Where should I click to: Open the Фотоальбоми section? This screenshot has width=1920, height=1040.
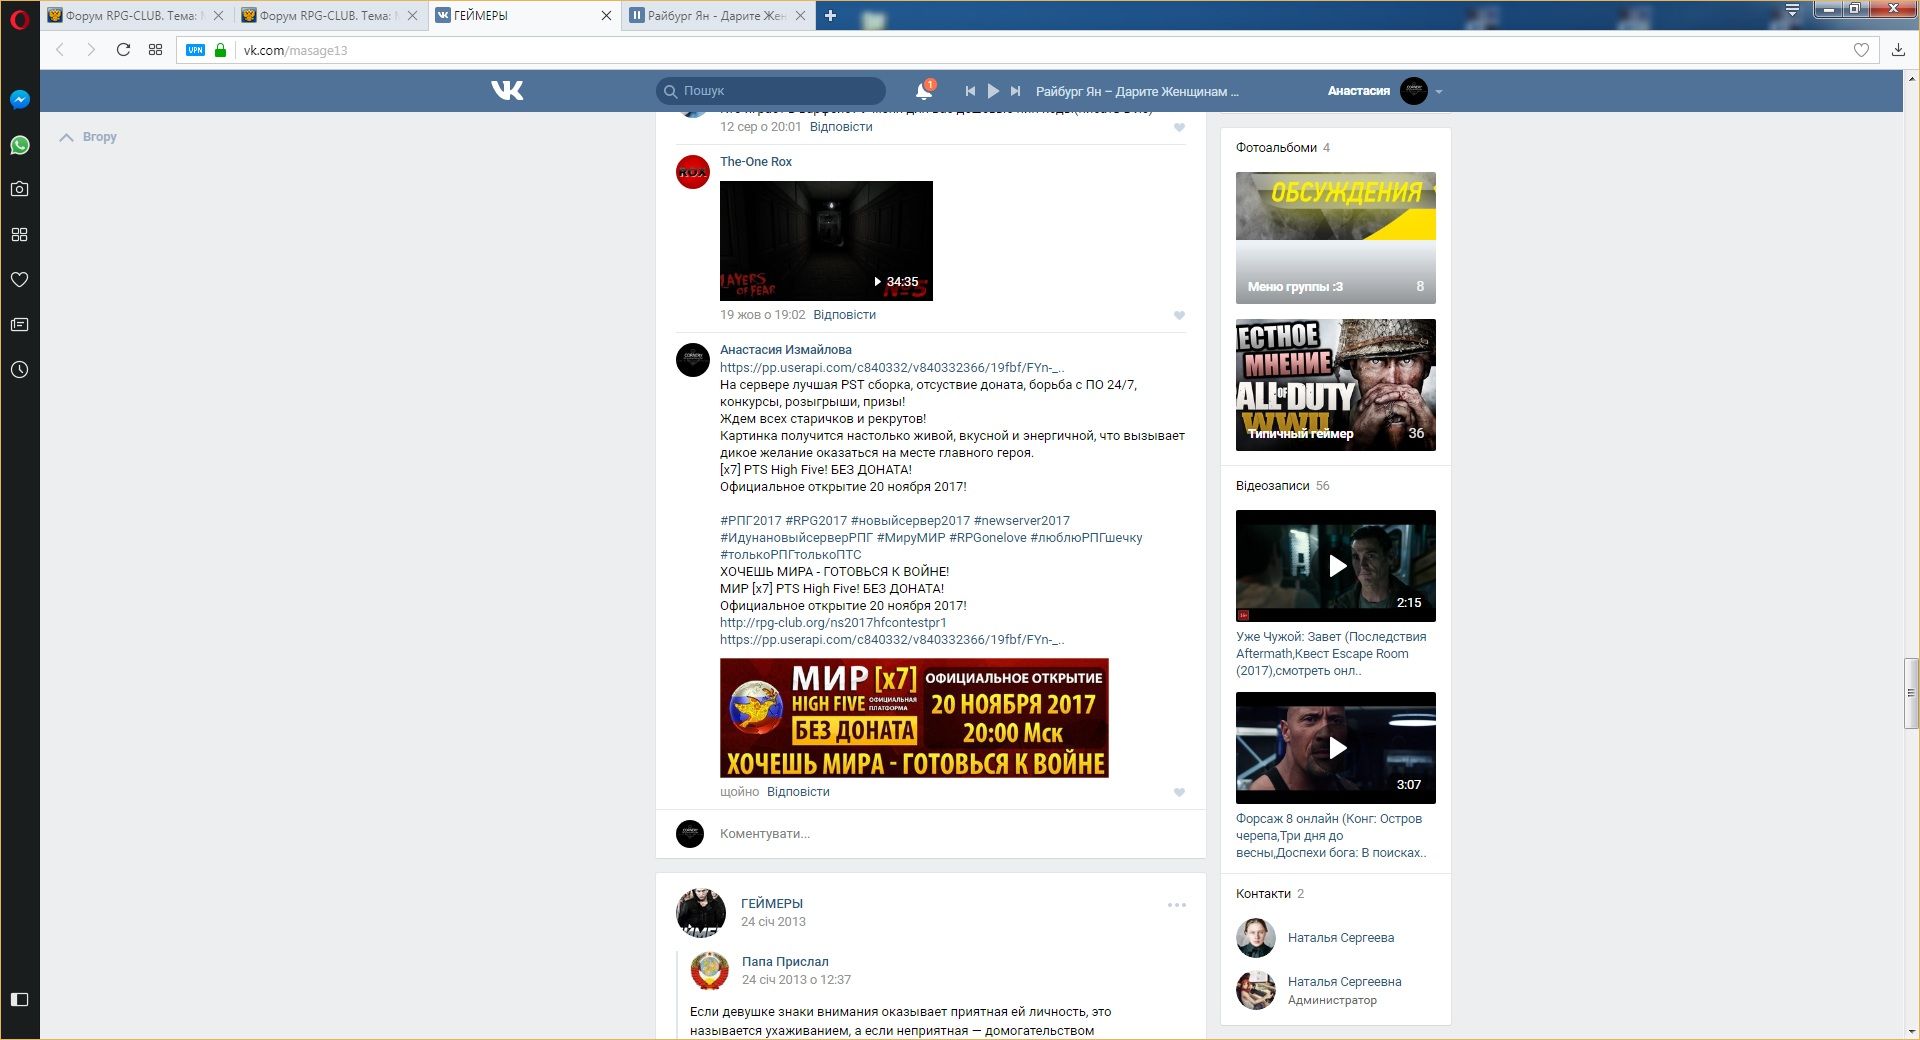tap(1277, 148)
